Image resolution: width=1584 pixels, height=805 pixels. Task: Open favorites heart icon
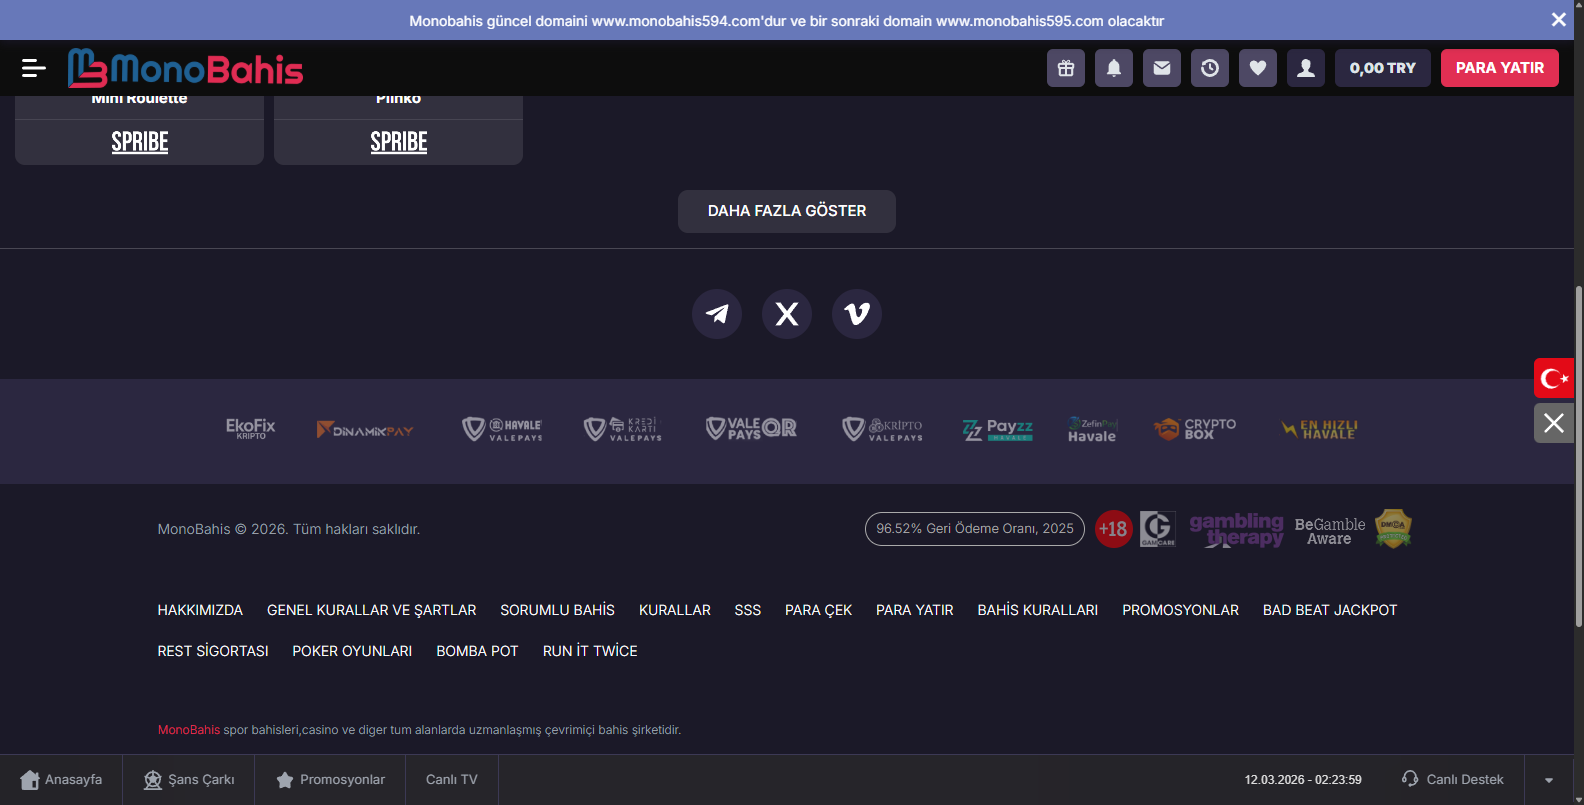click(x=1258, y=68)
